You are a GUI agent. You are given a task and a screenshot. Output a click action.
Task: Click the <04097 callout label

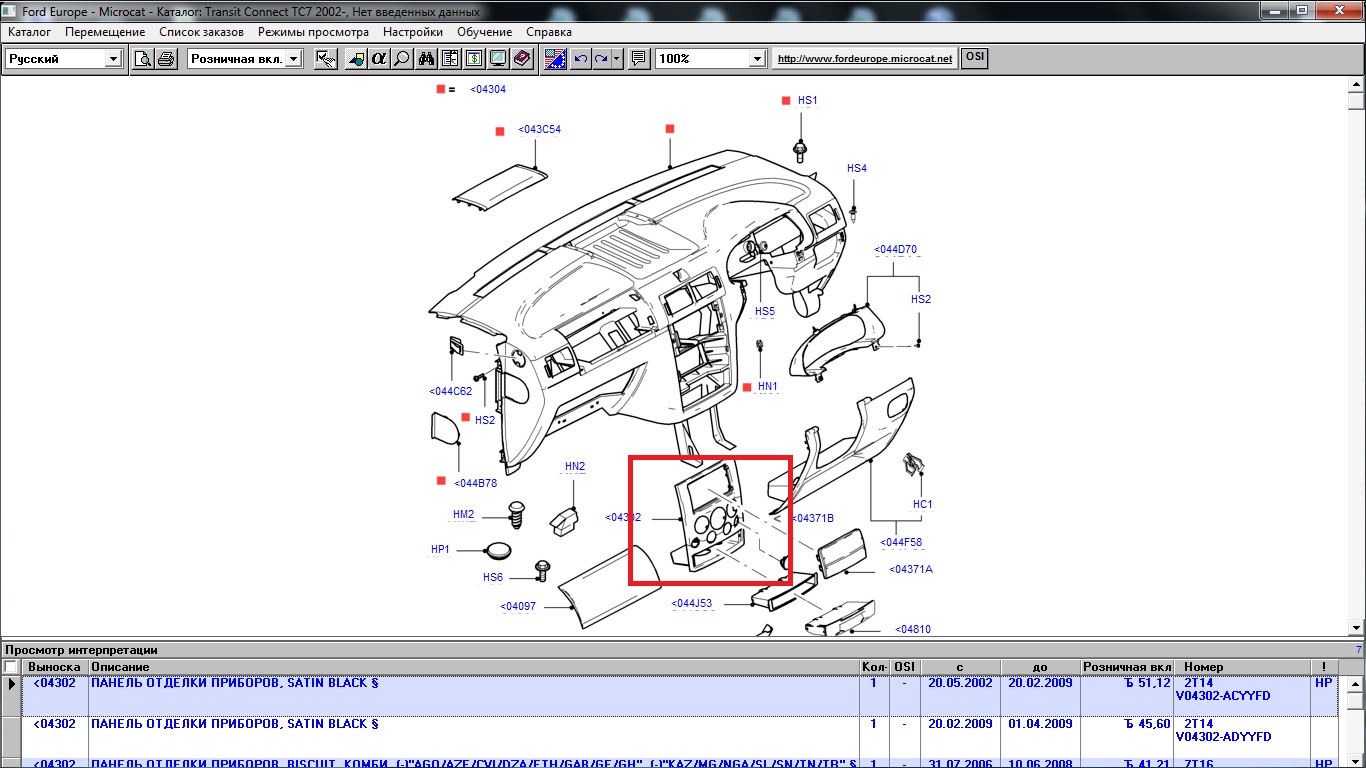[518, 606]
